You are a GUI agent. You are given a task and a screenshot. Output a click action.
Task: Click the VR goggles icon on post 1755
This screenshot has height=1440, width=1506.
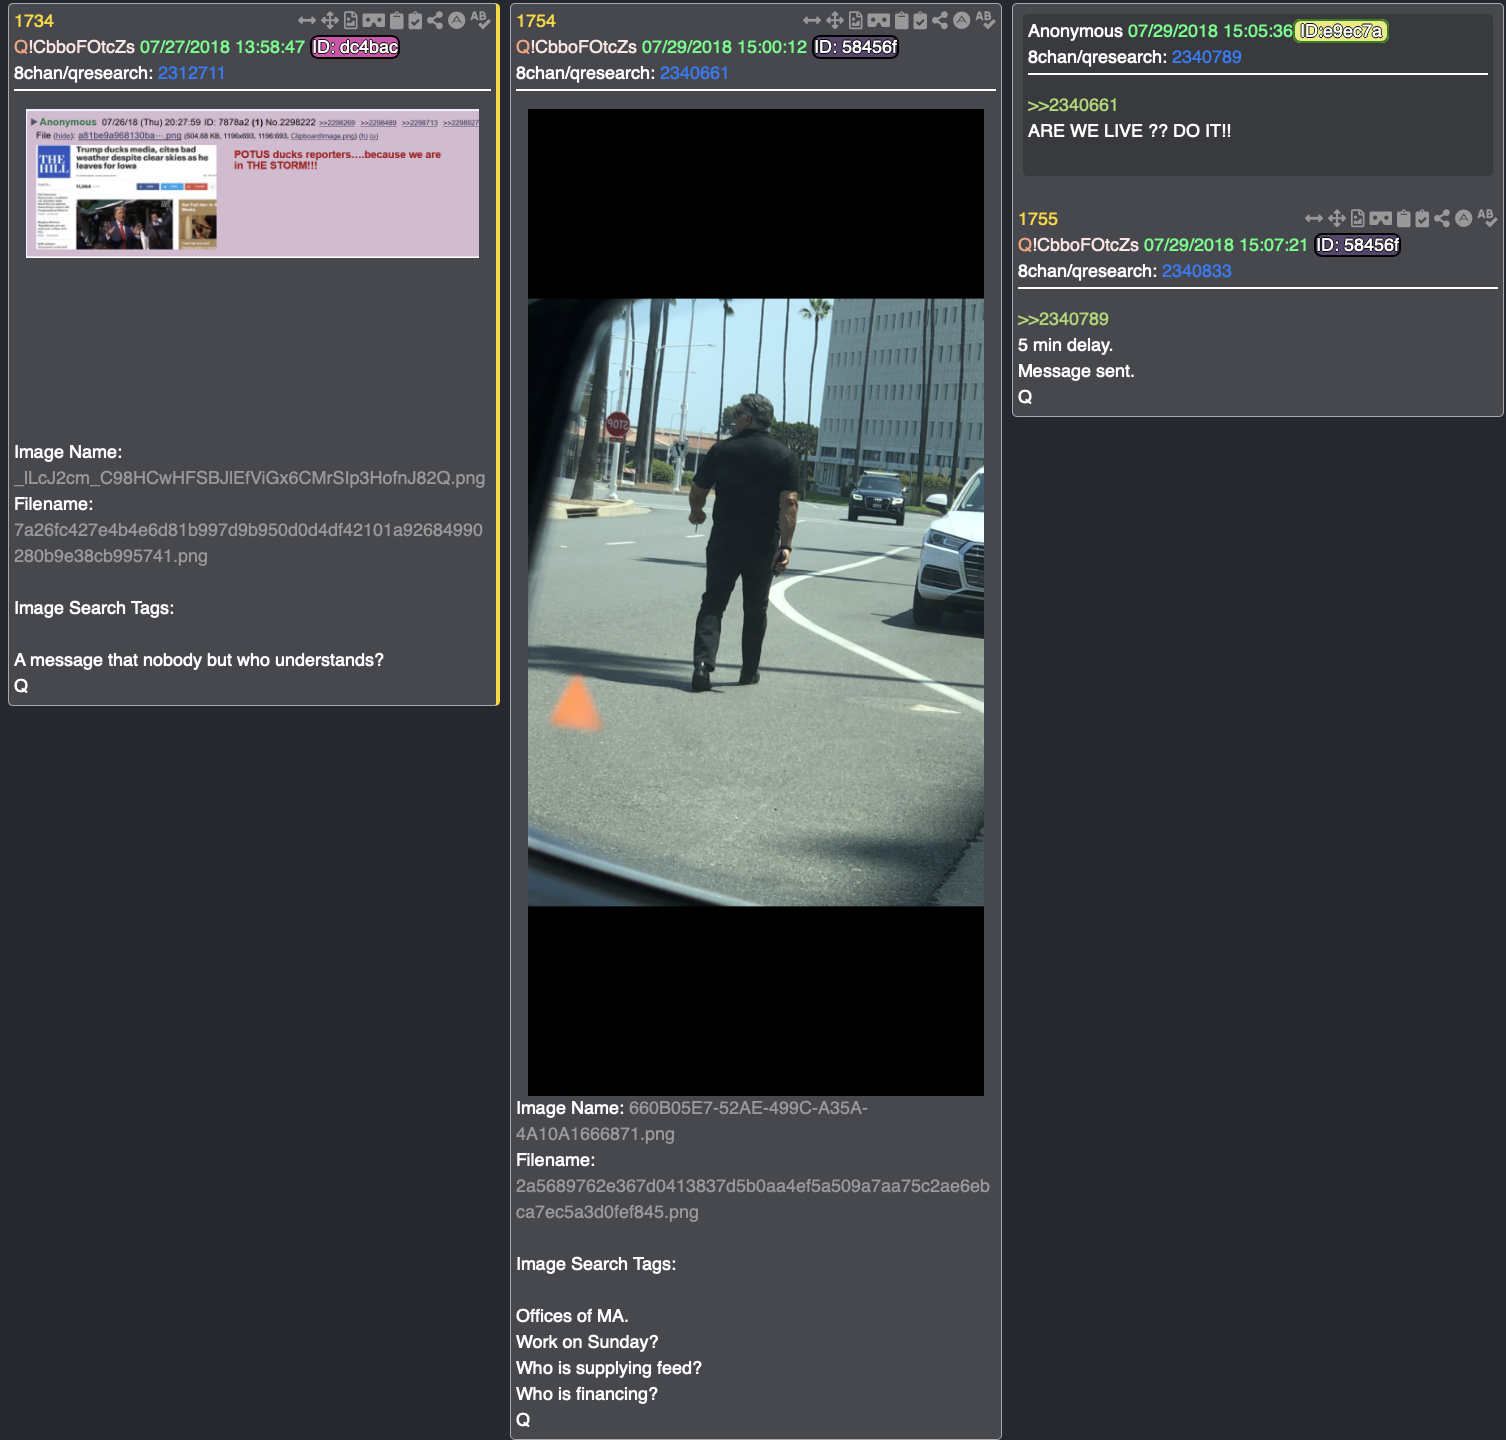(1380, 218)
